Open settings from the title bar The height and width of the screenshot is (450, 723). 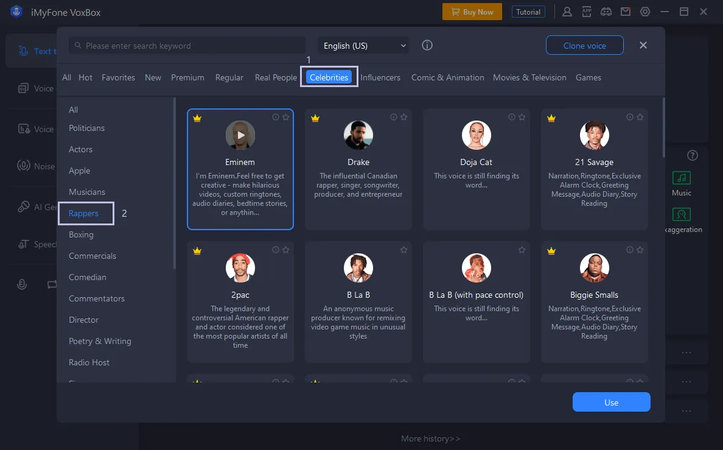[645, 12]
